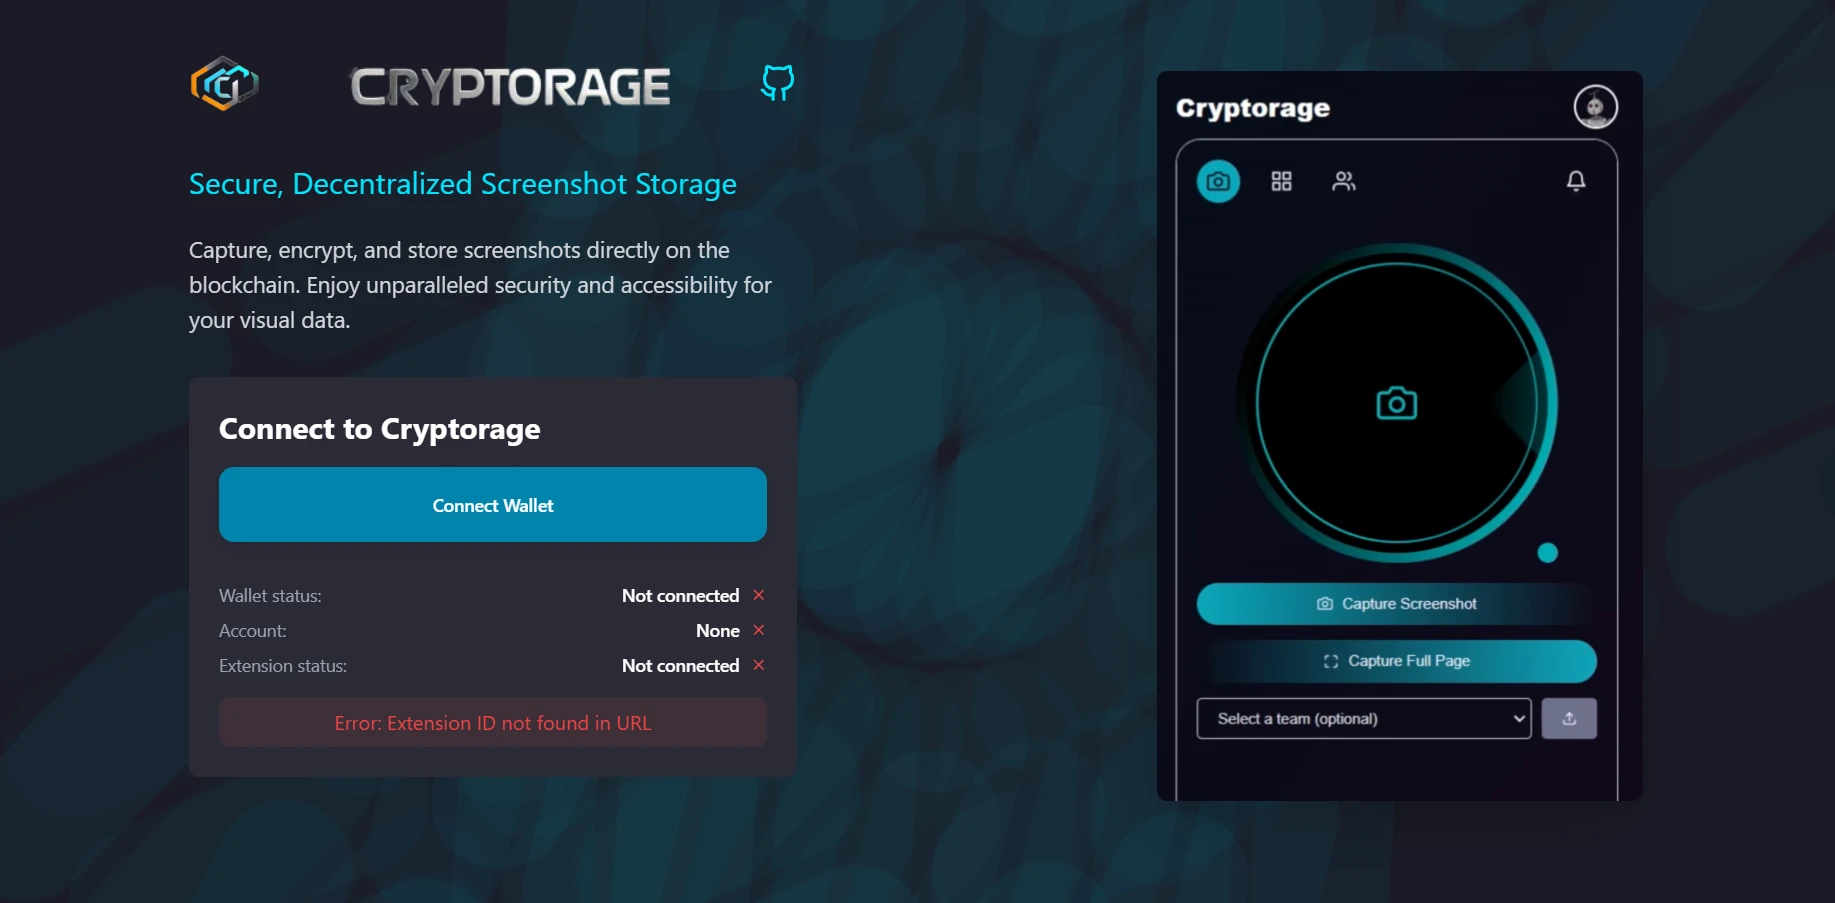Expand the team selector chevron
The width and height of the screenshot is (1835, 903).
pyautogui.click(x=1518, y=718)
